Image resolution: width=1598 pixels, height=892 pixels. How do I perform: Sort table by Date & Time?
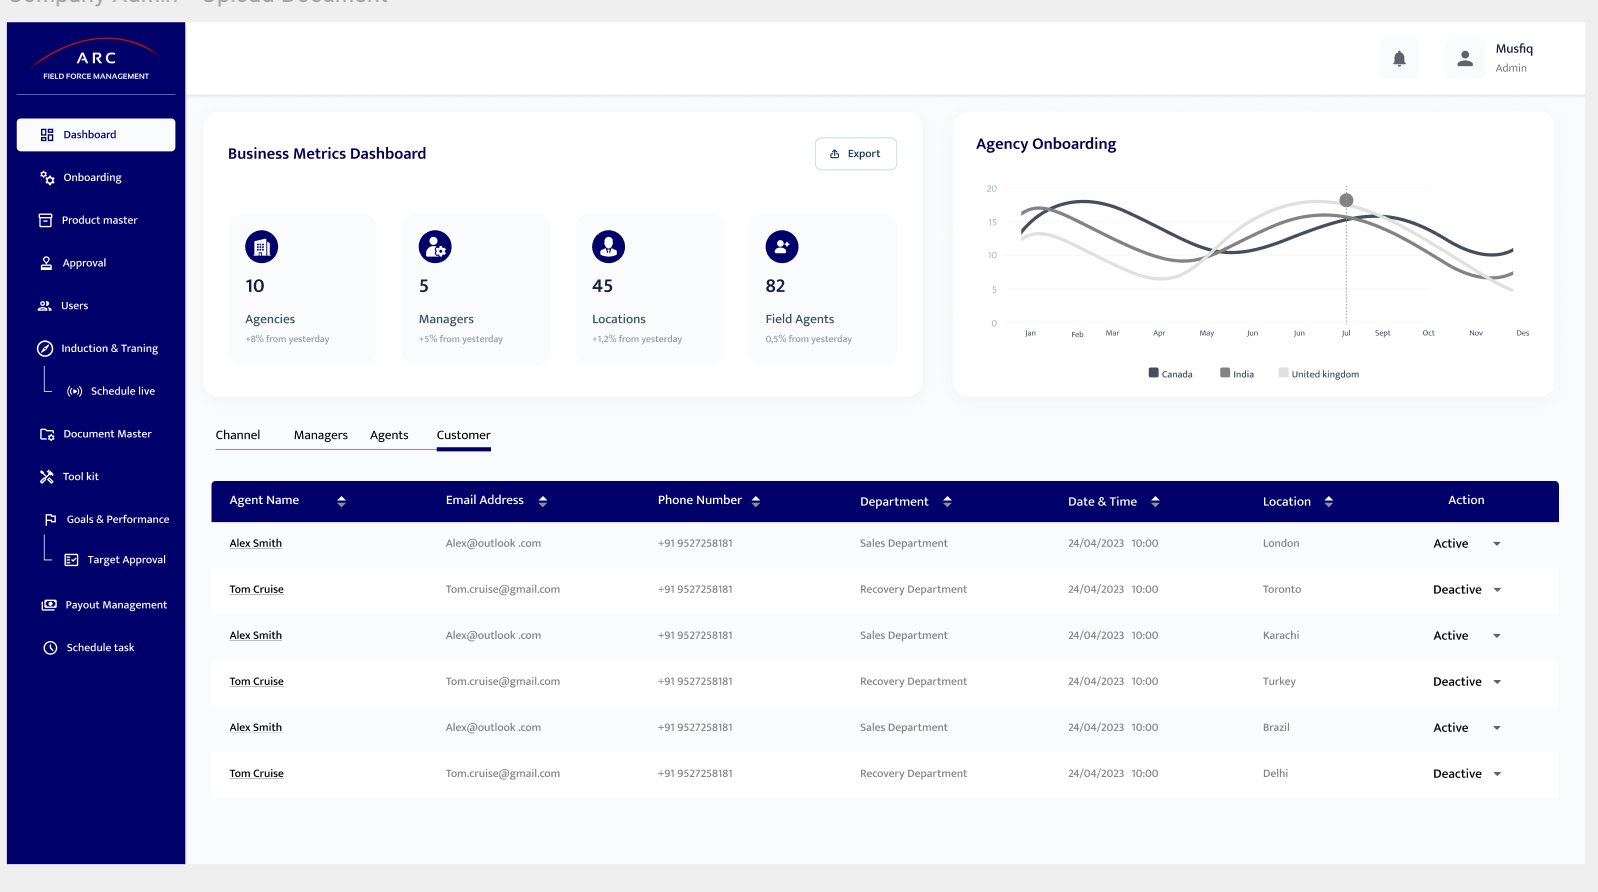[x=1155, y=501]
